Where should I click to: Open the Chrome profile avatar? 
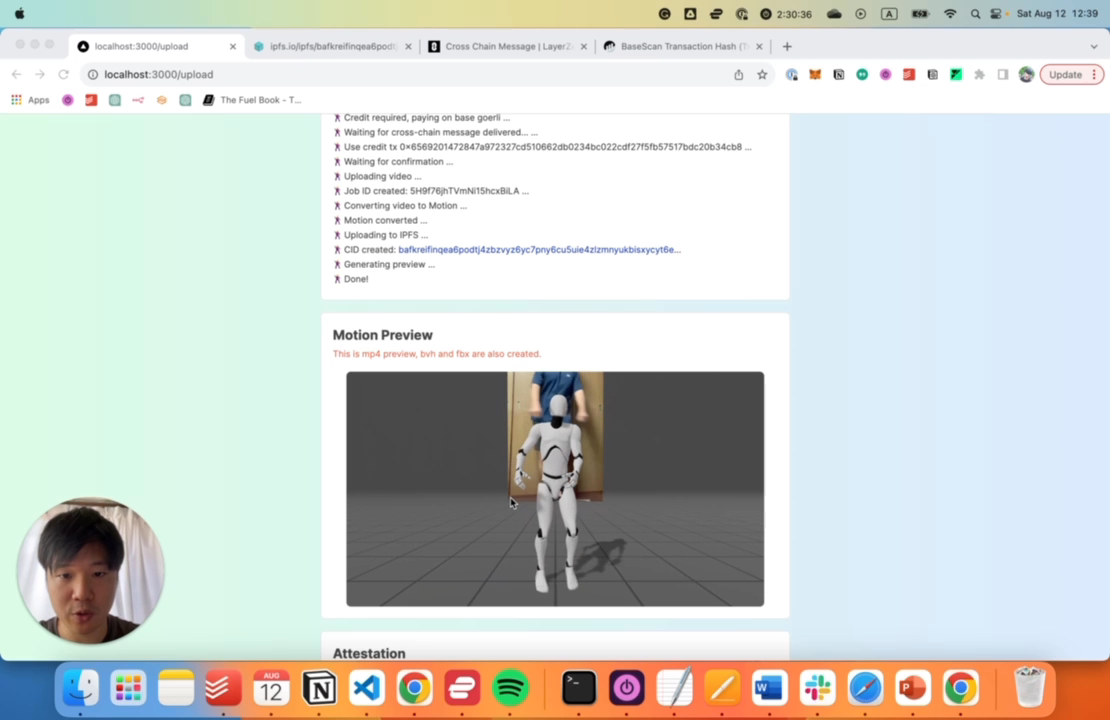(x=1026, y=74)
